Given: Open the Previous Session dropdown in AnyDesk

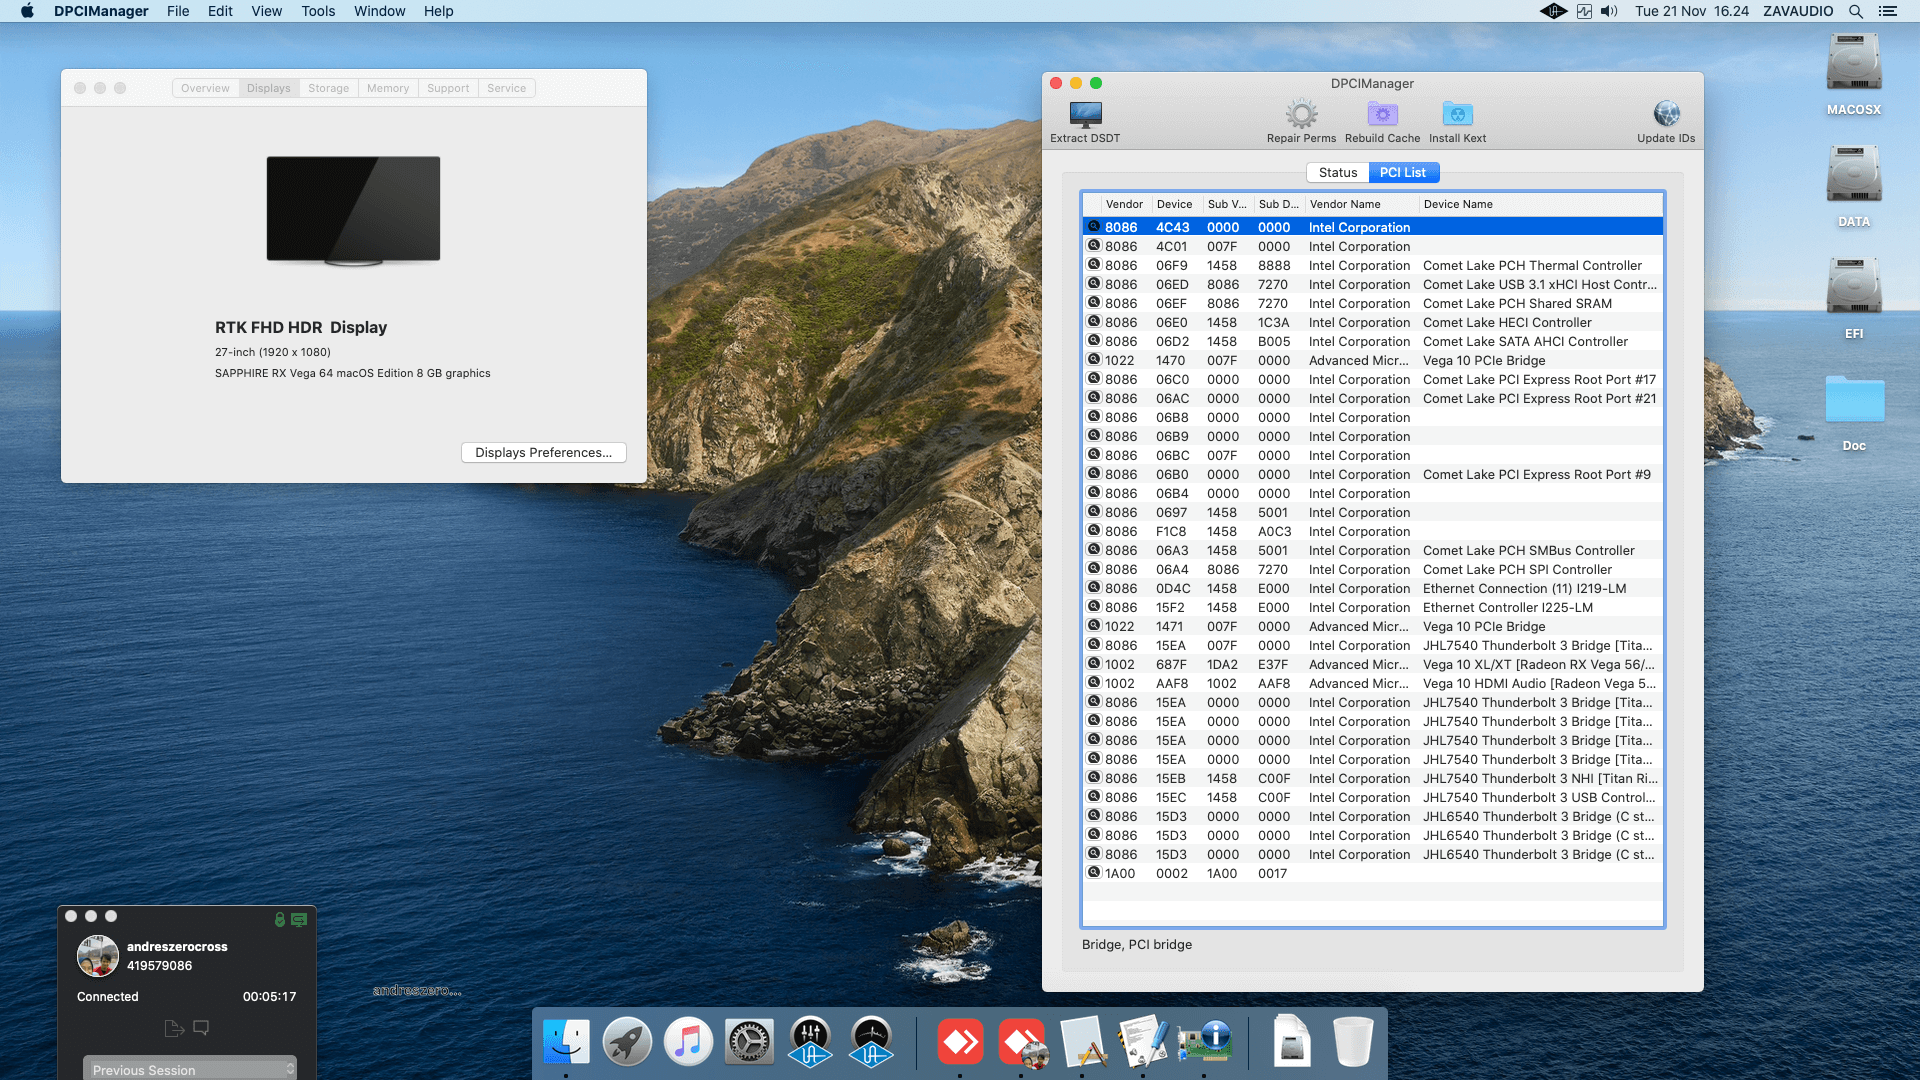Looking at the screenshot, I should tap(190, 1069).
